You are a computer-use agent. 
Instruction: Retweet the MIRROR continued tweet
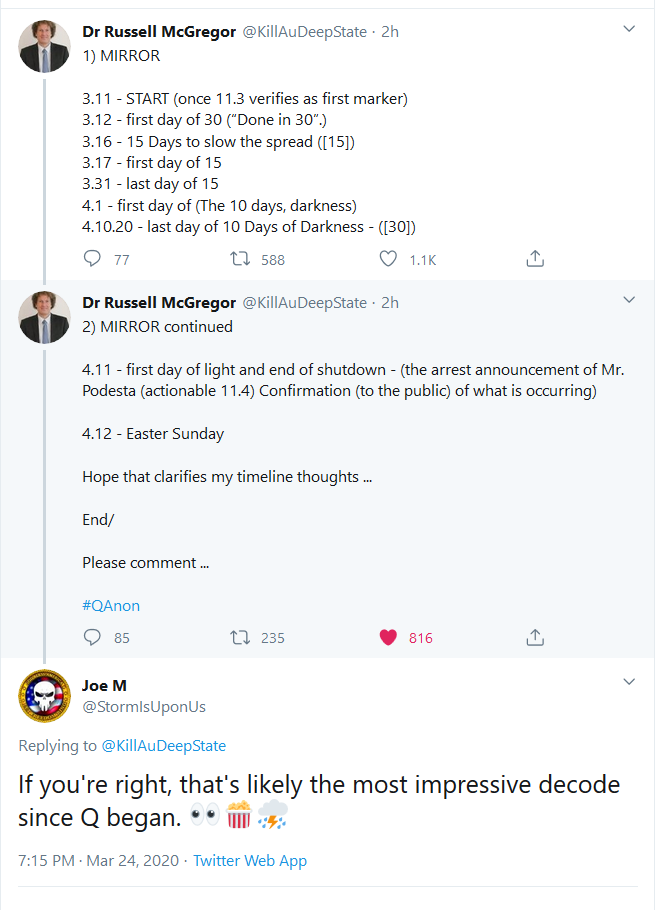[241, 637]
